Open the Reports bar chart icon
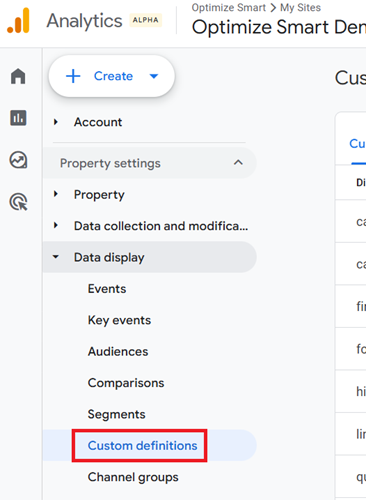The height and width of the screenshot is (500, 366). (18, 118)
